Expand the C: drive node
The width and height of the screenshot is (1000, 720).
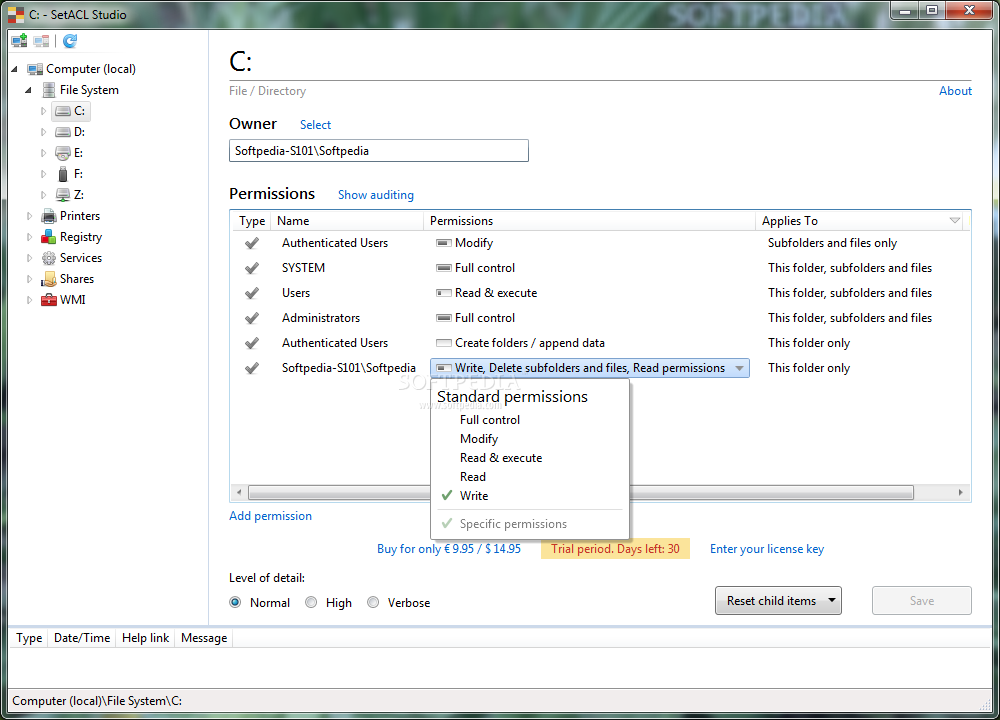click(x=43, y=111)
